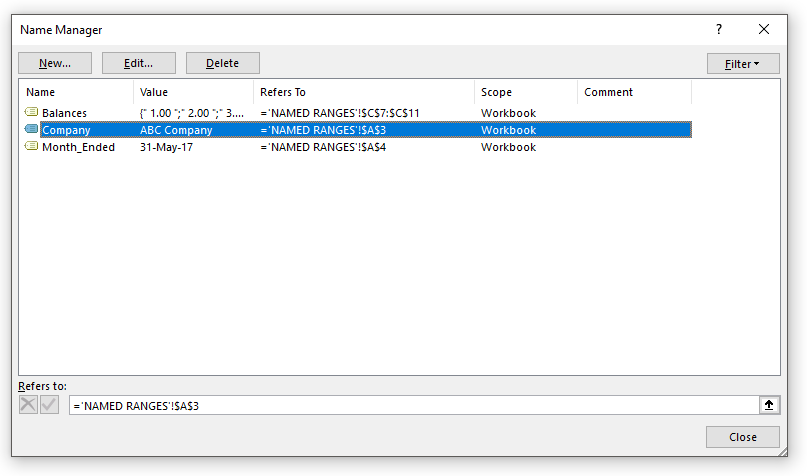This screenshot has width=807, height=476.
Task: Click the name tag icon beside Company
Action: (31, 129)
